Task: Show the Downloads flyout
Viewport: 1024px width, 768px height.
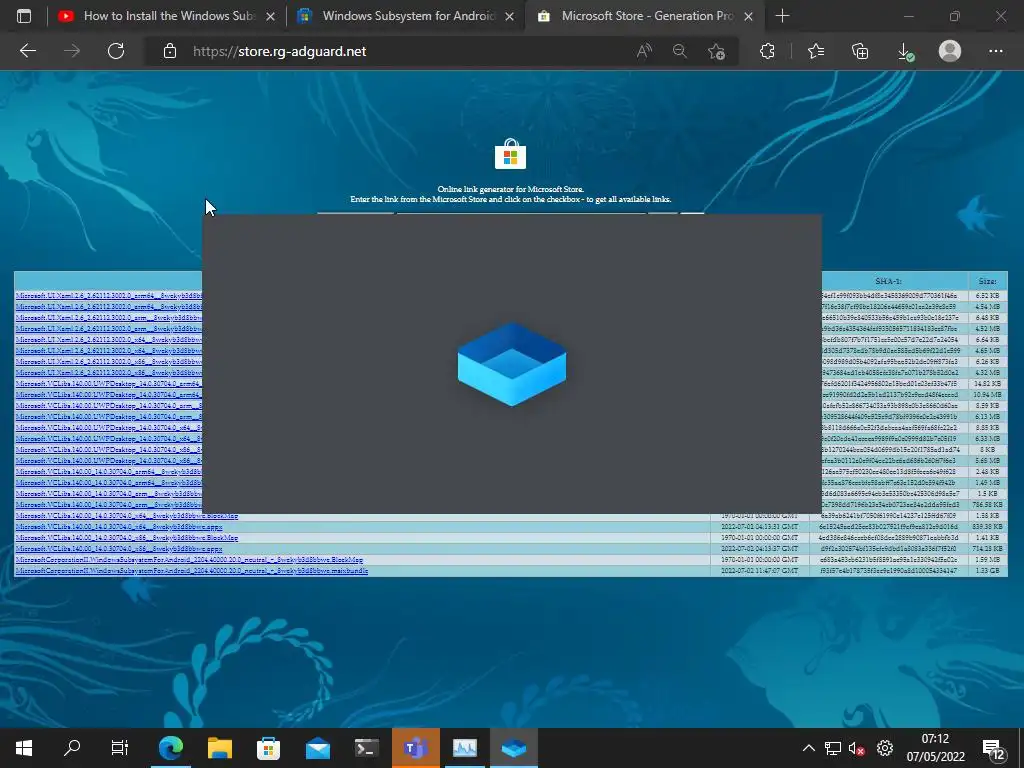Action: point(905,51)
